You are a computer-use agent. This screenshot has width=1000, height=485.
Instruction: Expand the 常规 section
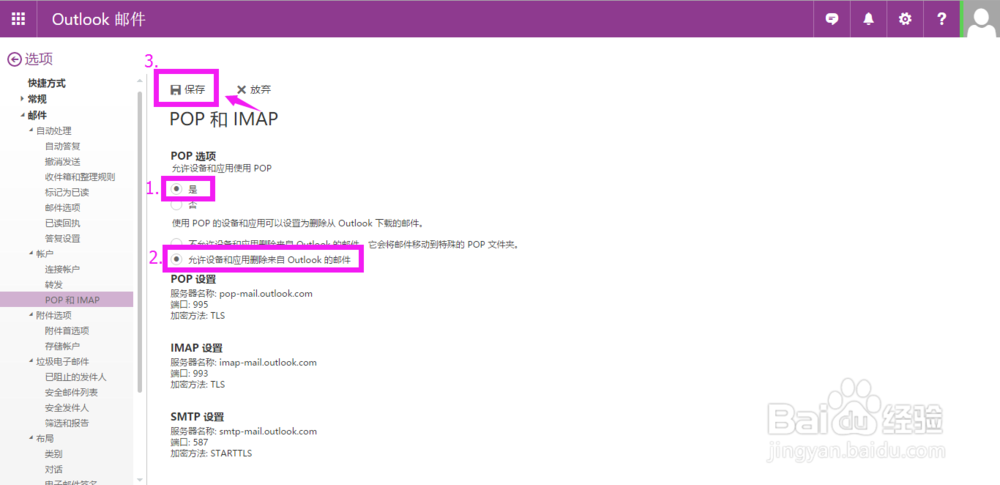coord(22,99)
